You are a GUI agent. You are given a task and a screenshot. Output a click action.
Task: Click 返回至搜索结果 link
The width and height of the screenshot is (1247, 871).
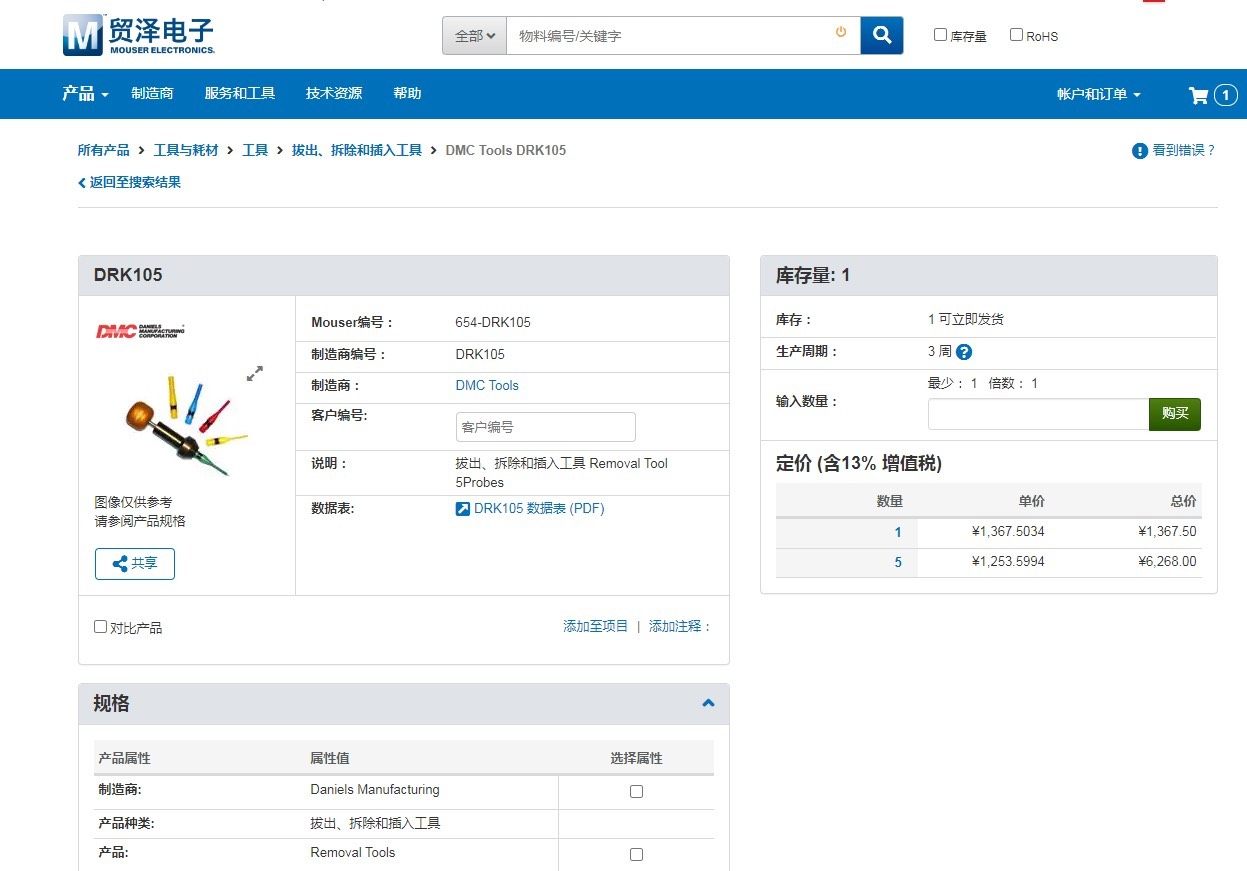pyautogui.click(x=130, y=182)
